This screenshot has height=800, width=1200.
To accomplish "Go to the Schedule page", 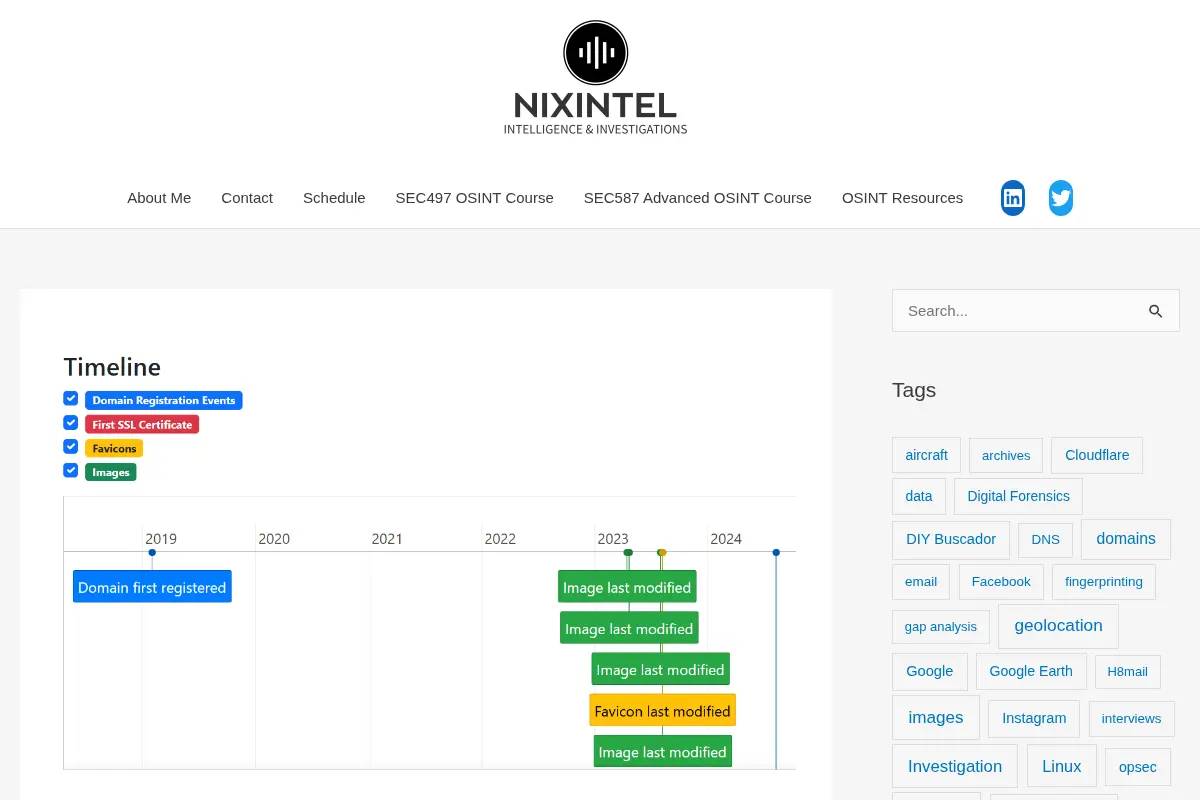I will click(334, 198).
